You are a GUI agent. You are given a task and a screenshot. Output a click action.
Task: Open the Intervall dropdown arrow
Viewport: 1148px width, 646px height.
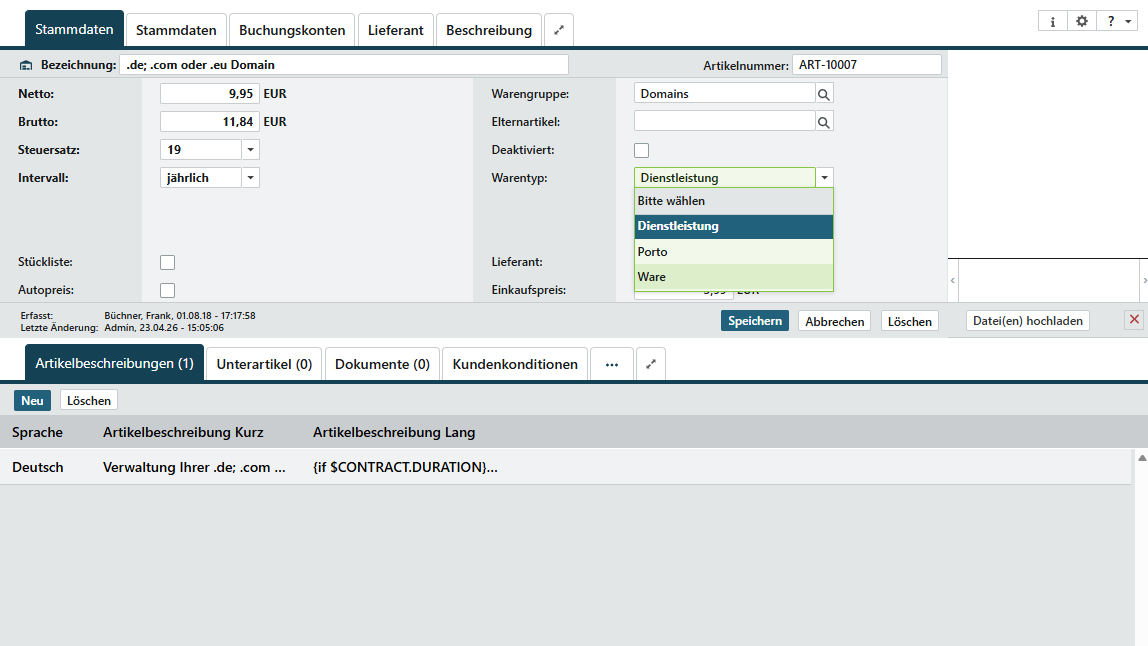tap(250, 178)
